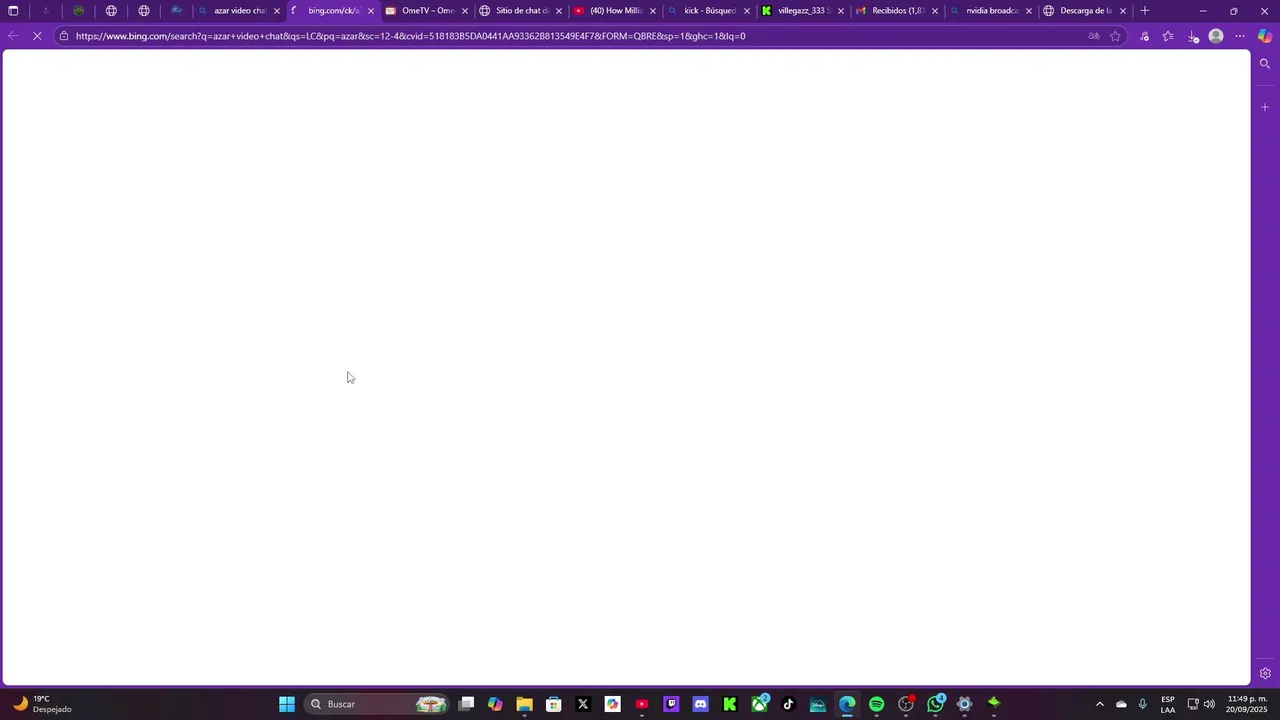
Task: Open the Edge profile avatar
Action: (1216, 36)
